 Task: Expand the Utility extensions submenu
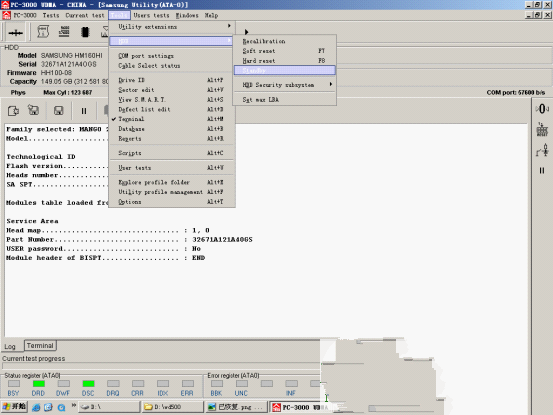click(x=172, y=27)
